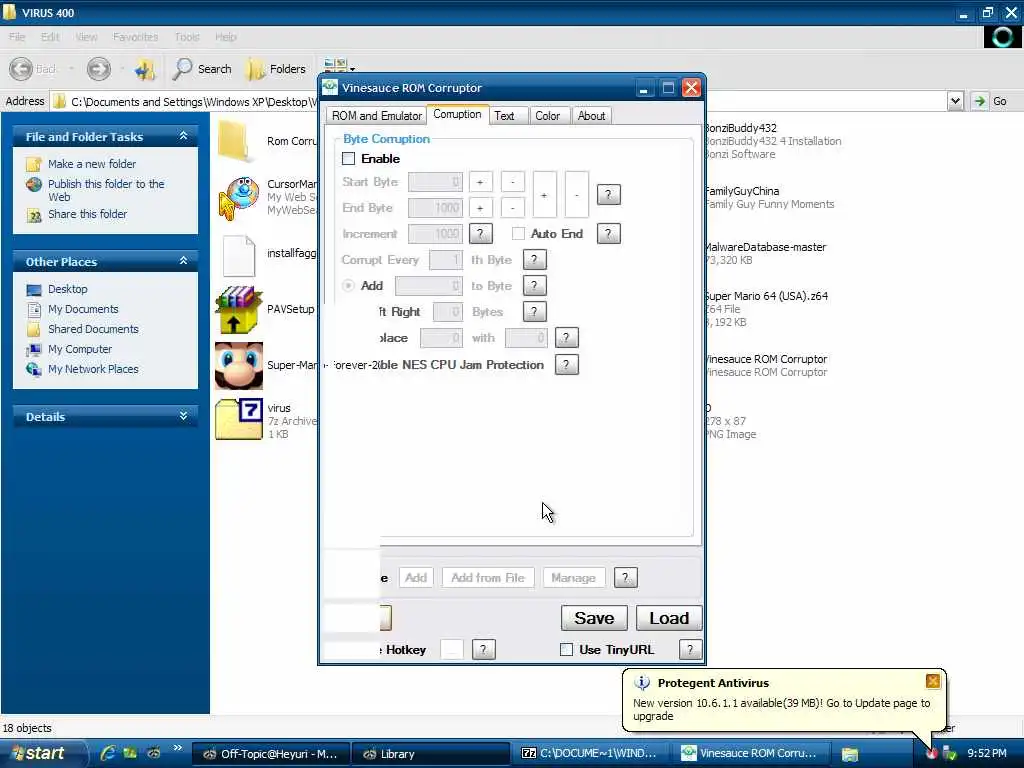Tick the Use TinyURL checkbox
The height and width of the screenshot is (768, 1024).
click(x=566, y=649)
